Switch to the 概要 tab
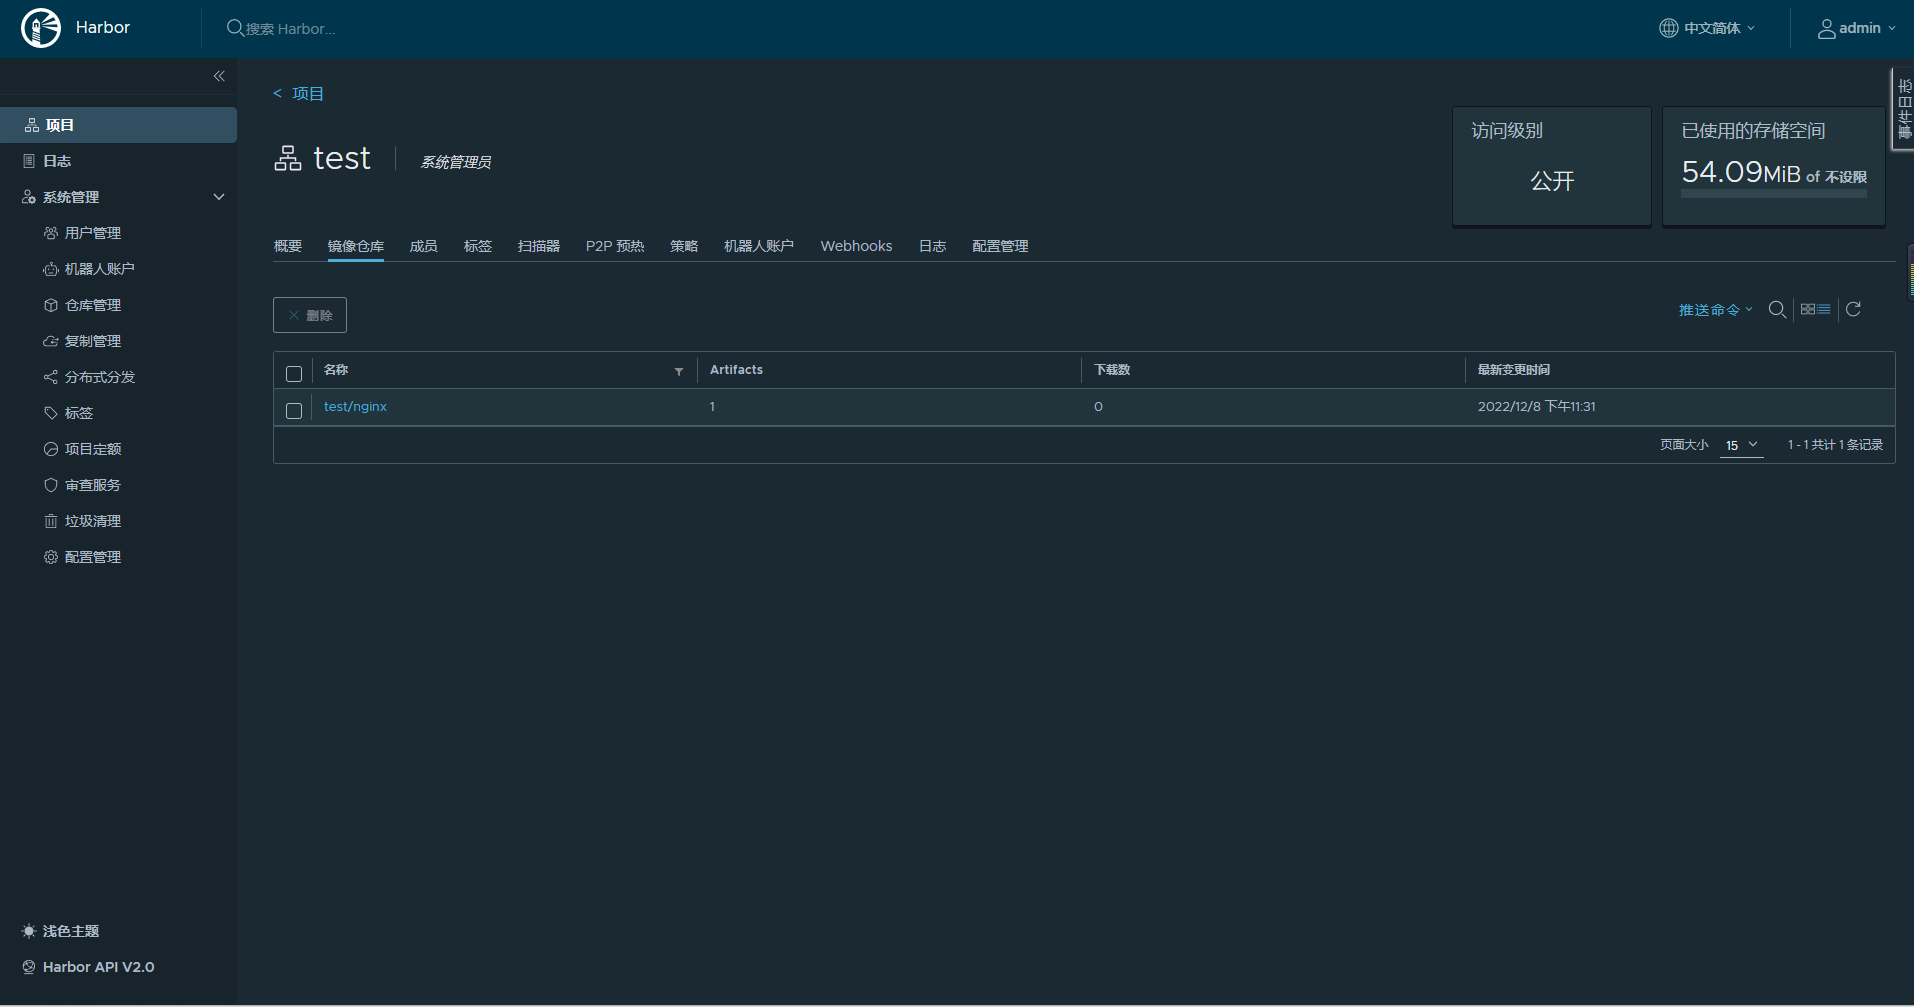Viewport: 1914px width, 1007px height. click(x=288, y=246)
